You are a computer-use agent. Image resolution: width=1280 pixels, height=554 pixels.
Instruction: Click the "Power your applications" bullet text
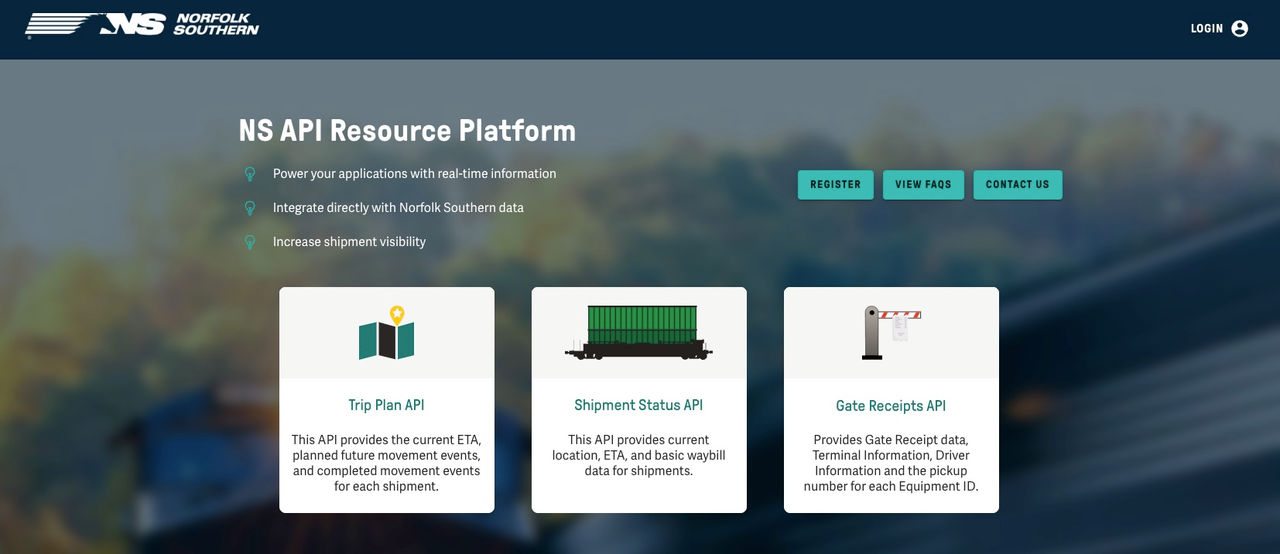pyautogui.click(x=414, y=174)
